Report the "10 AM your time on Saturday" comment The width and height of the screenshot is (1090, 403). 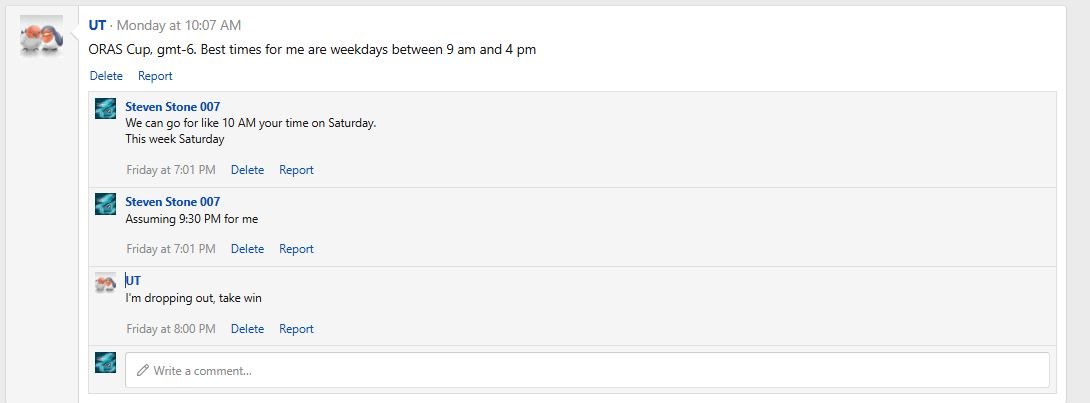click(296, 170)
